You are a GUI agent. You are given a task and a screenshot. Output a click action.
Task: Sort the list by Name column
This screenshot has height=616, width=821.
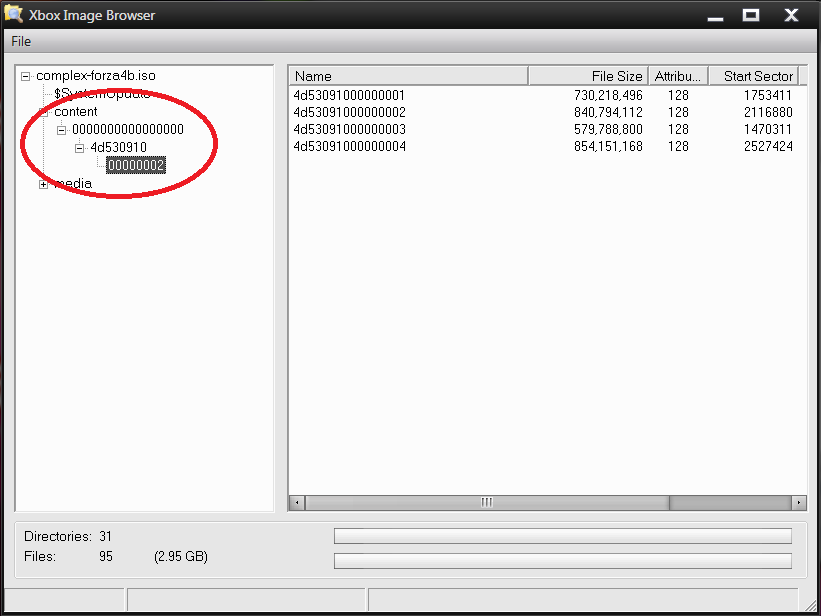coord(408,76)
